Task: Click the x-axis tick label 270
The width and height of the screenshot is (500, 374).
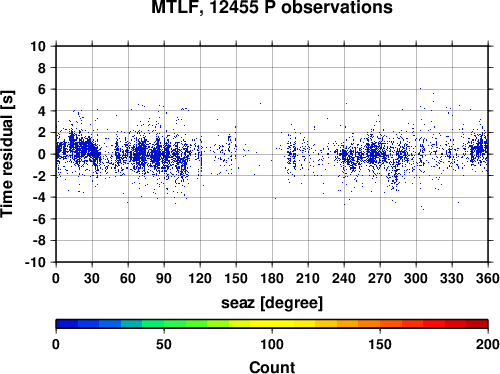Action: coord(380,278)
